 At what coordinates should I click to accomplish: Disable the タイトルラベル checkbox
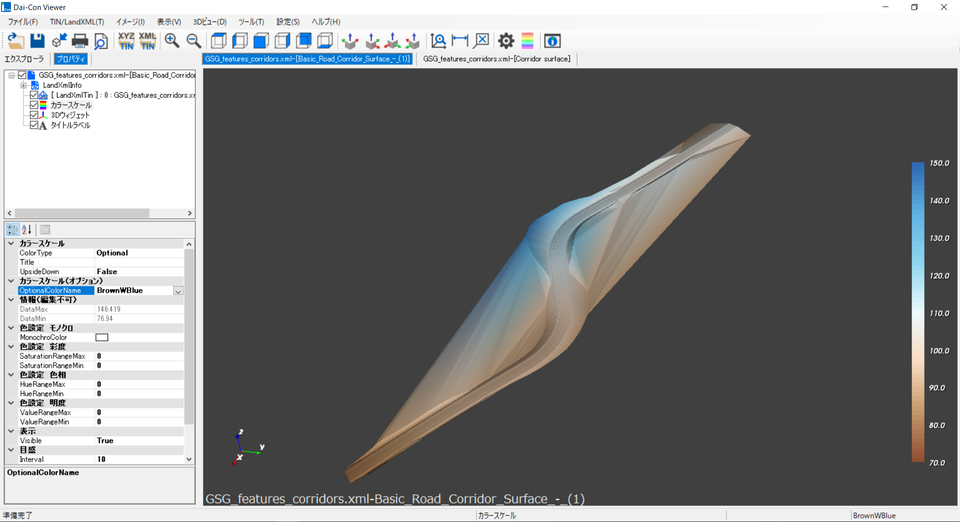click(x=35, y=125)
